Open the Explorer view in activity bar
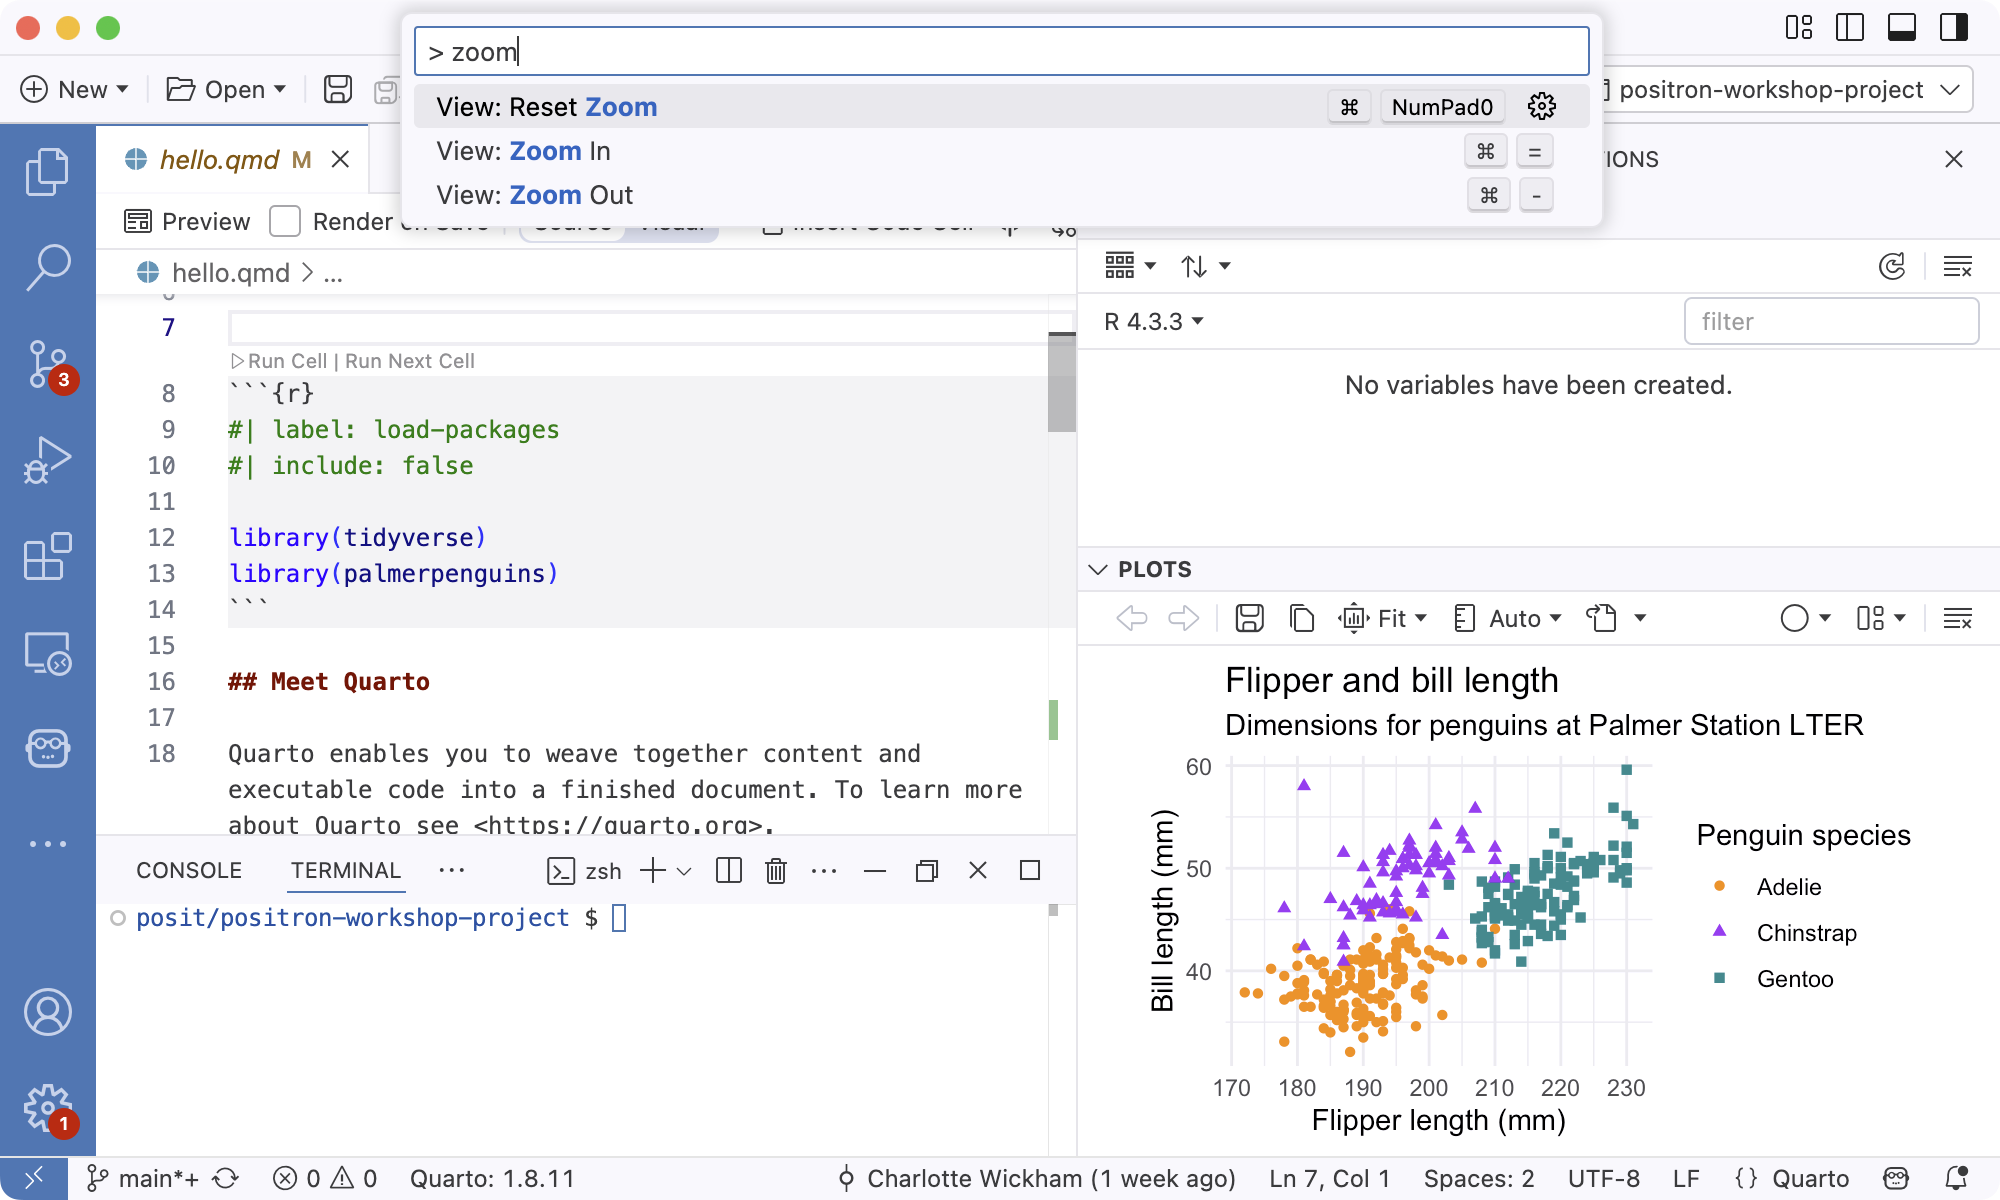2000x1200 pixels. pyautogui.click(x=47, y=171)
